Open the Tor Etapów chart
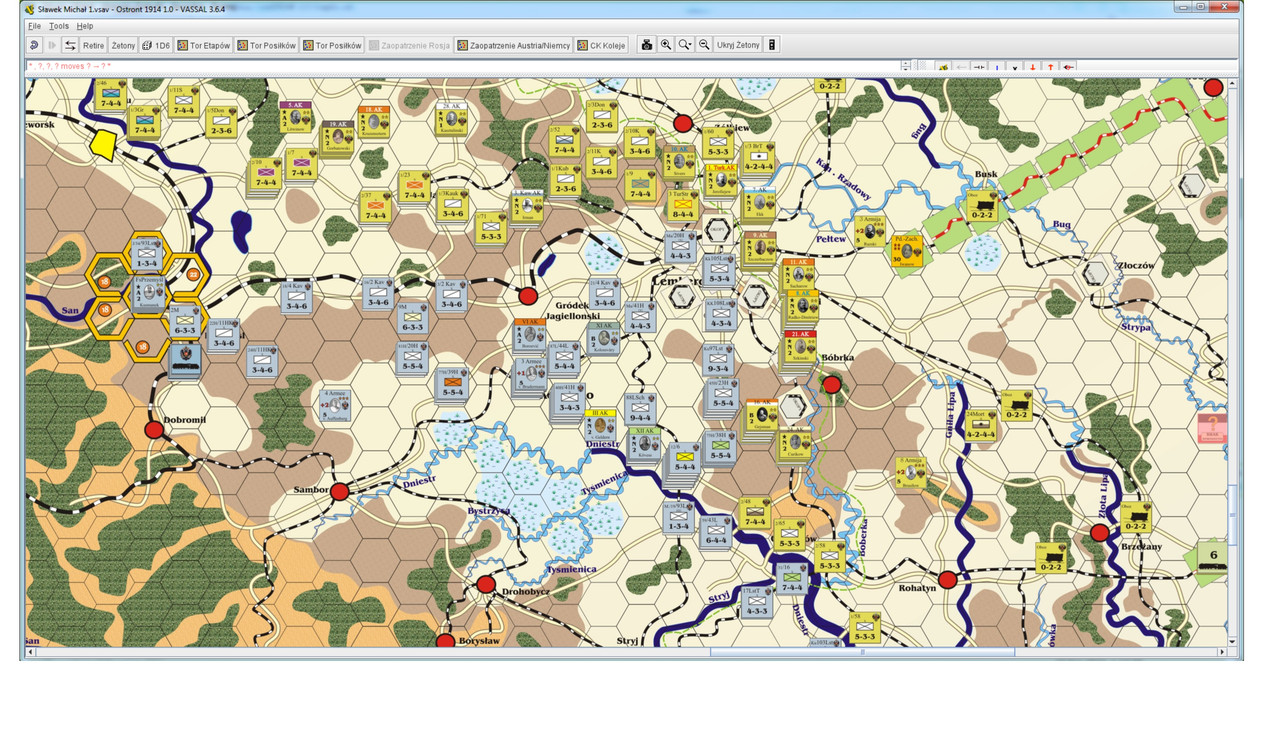This screenshot has width=1280, height=739. 204,45
